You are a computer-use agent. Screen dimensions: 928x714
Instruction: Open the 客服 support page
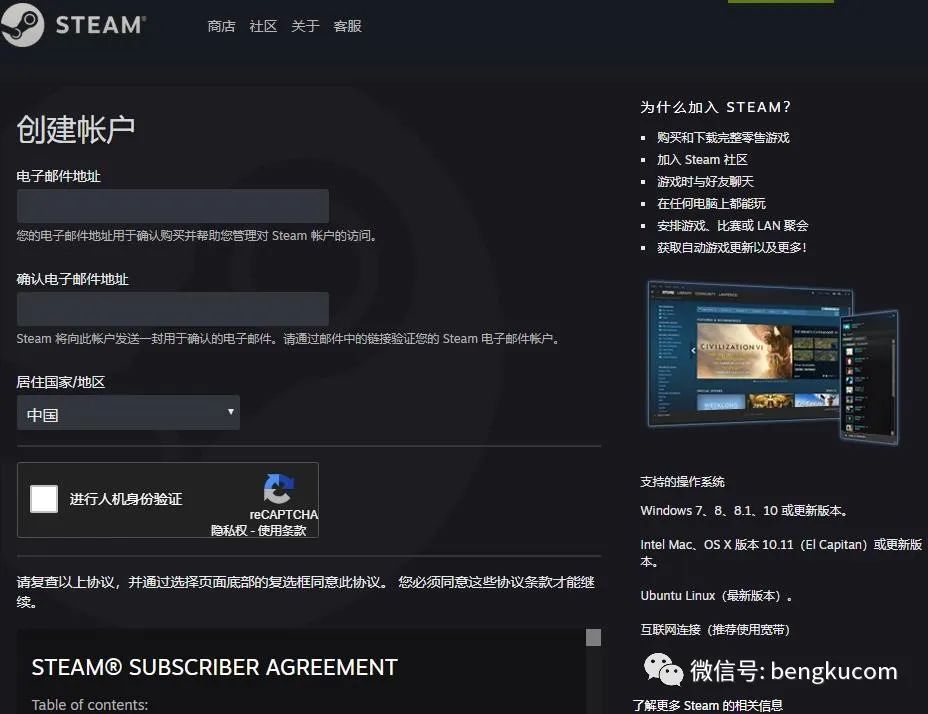point(347,26)
